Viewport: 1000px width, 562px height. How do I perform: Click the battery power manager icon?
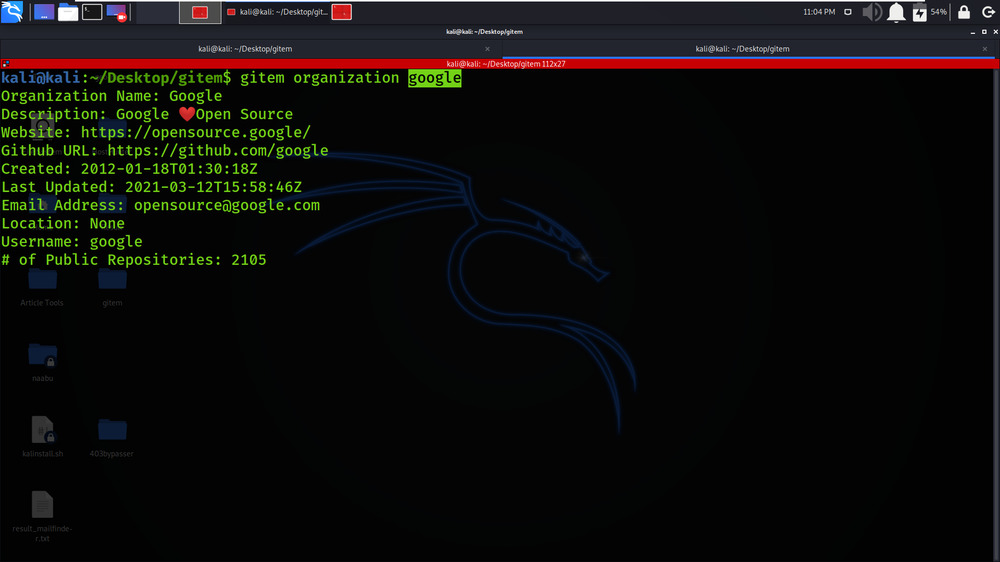(x=919, y=12)
